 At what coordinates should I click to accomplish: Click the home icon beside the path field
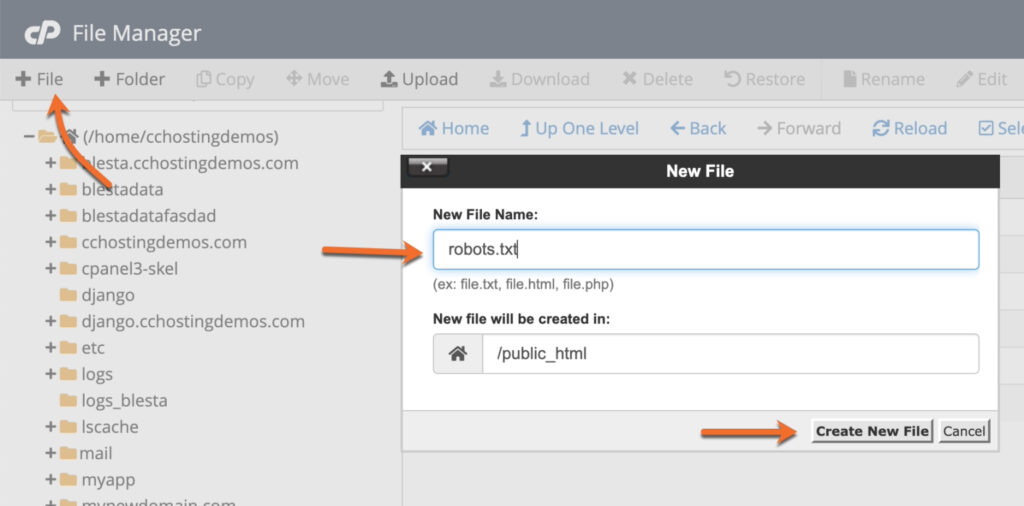[x=458, y=354]
